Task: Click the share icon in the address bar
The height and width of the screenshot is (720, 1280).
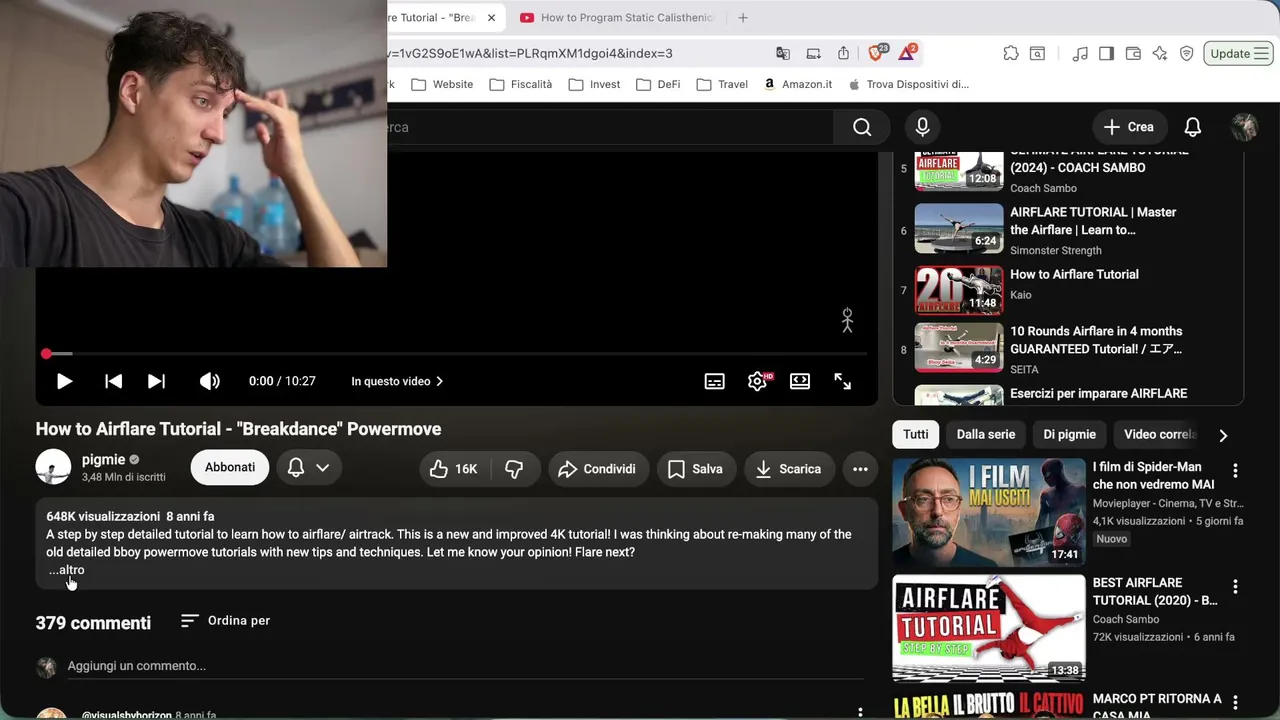Action: pyautogui.click(x=843, y=53)
